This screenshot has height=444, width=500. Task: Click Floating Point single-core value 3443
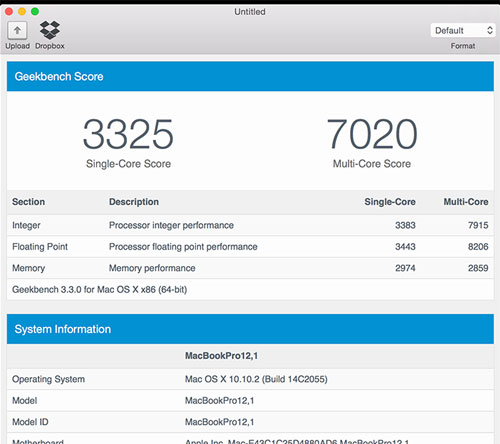pos(405,247)
